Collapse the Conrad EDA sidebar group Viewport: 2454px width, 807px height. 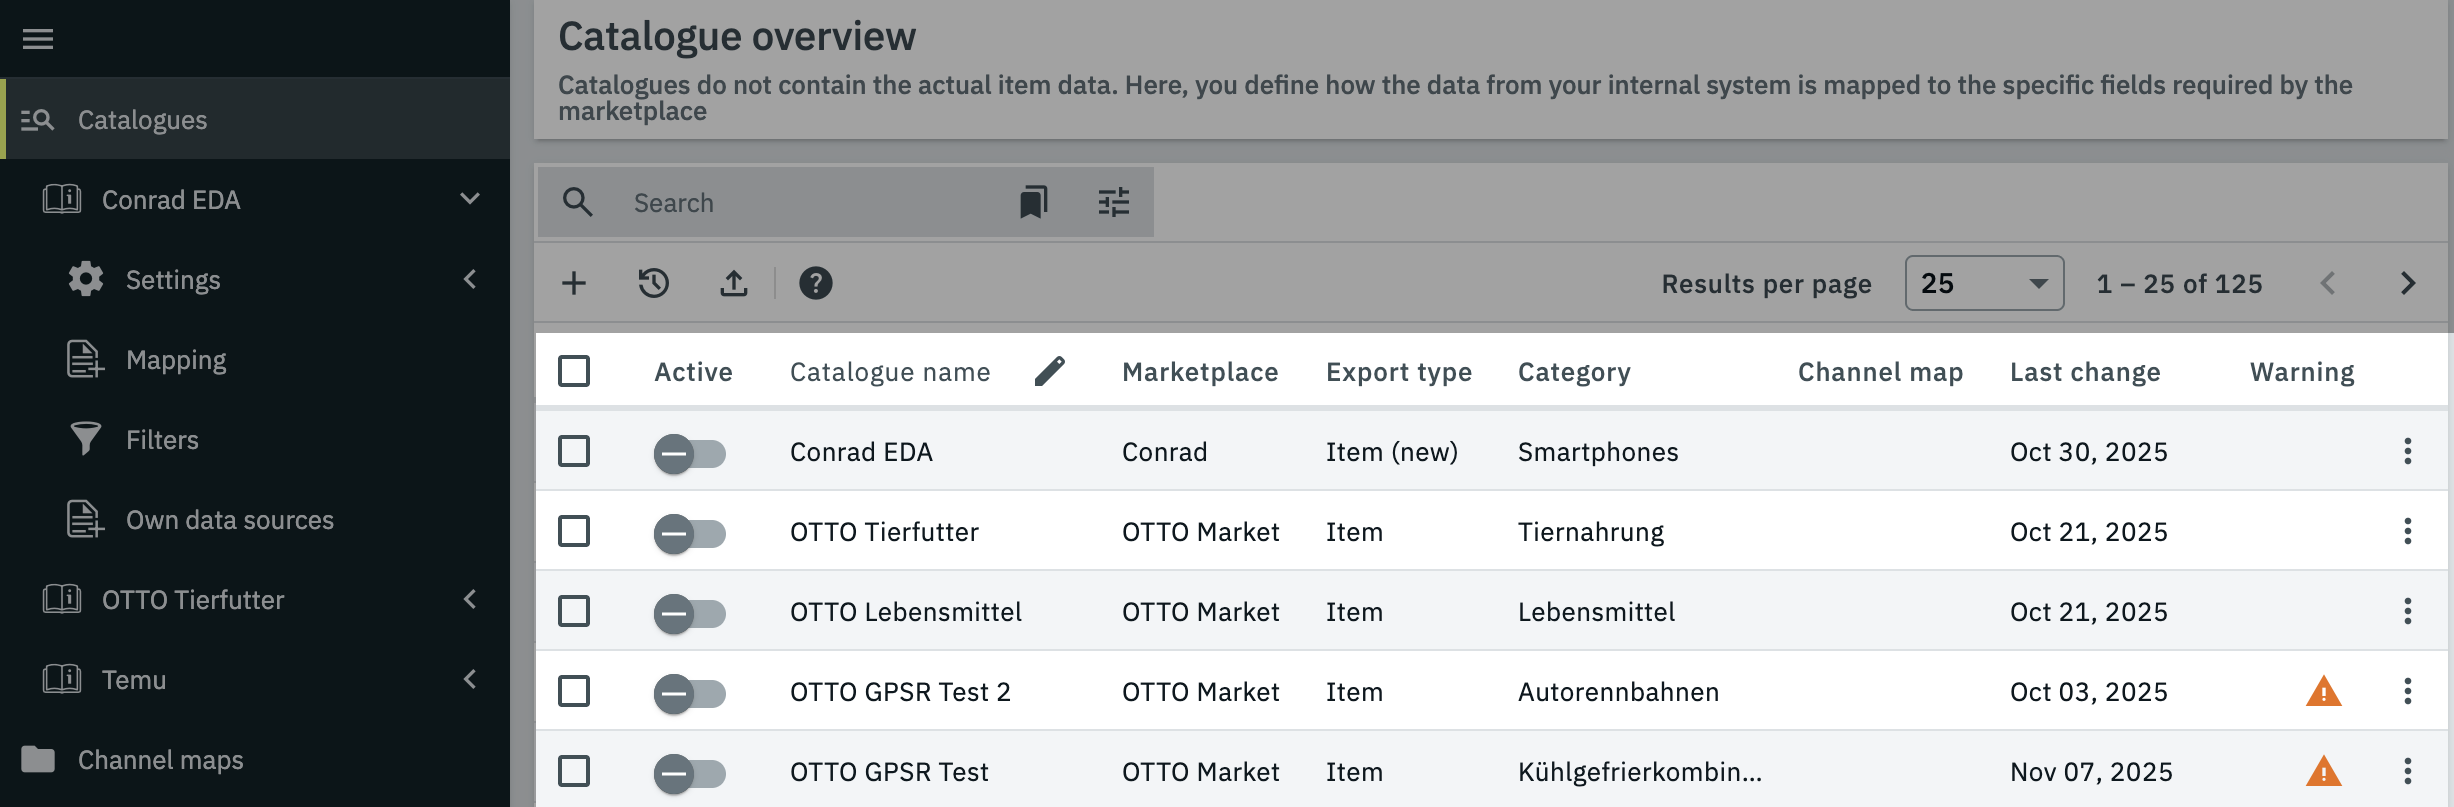click(470, 199)
